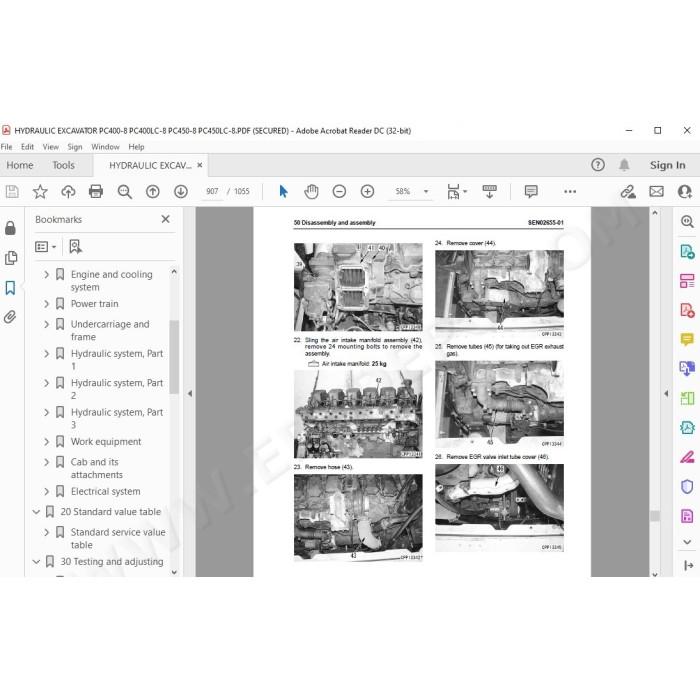
Task: Open more tools ellipsis
Action: click(570, 192)
